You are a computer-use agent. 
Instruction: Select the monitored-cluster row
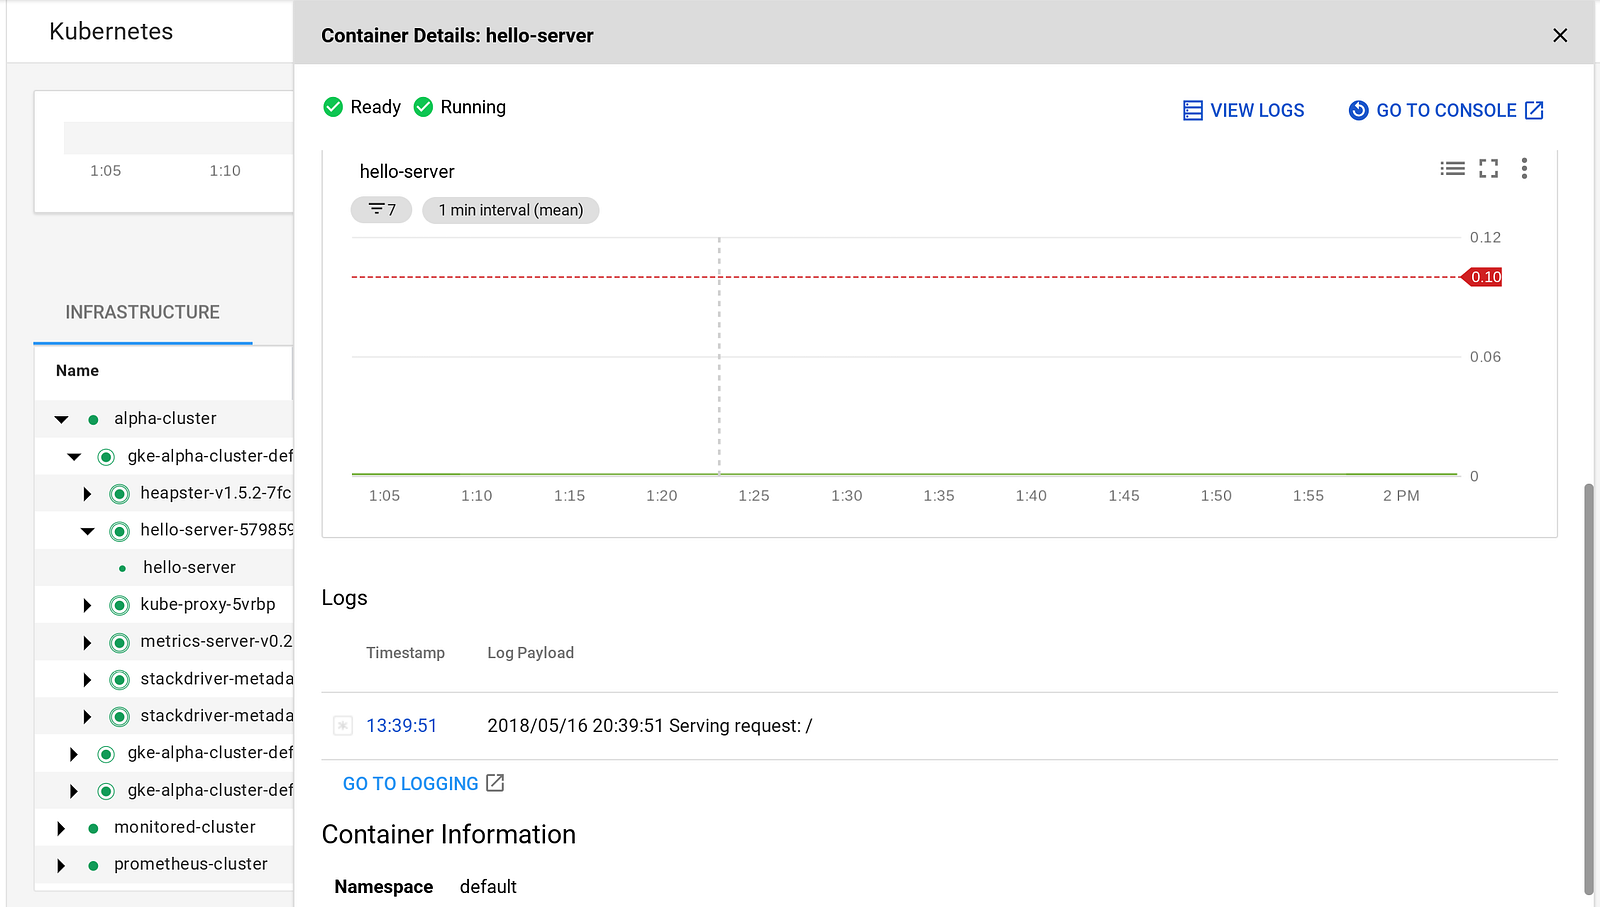click(164, 828)
